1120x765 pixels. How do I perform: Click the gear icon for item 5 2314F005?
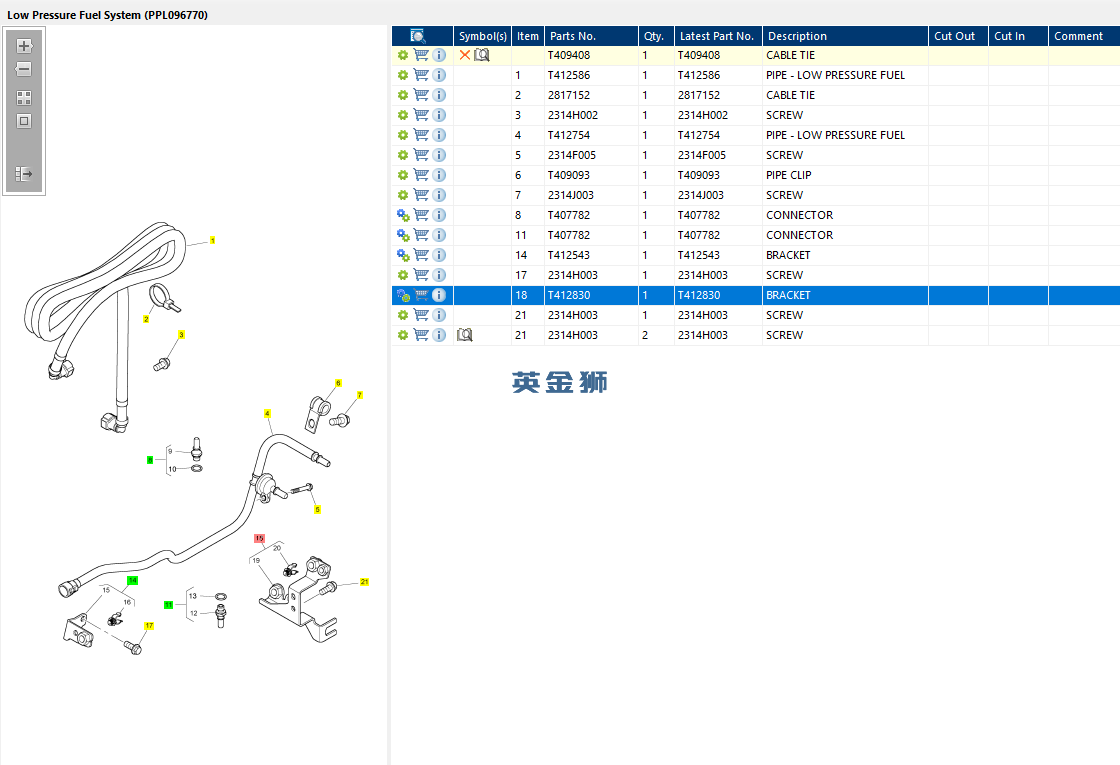point(403,155)
